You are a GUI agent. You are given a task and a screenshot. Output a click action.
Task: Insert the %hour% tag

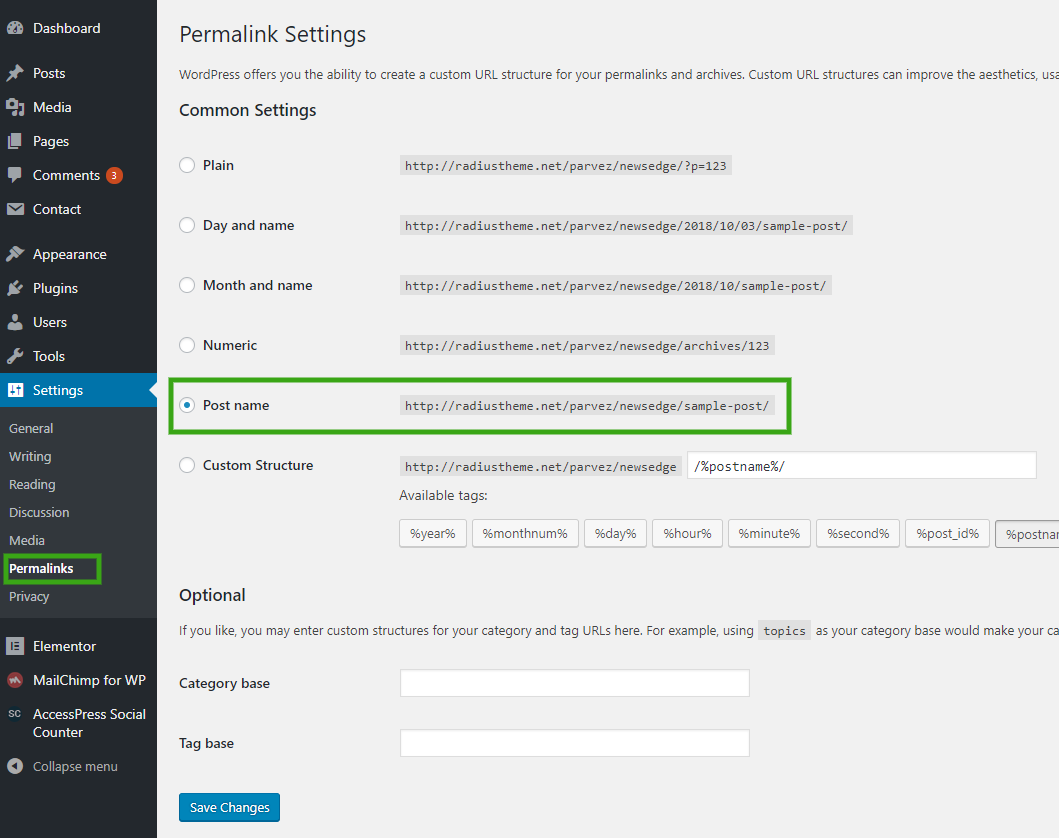688,533
